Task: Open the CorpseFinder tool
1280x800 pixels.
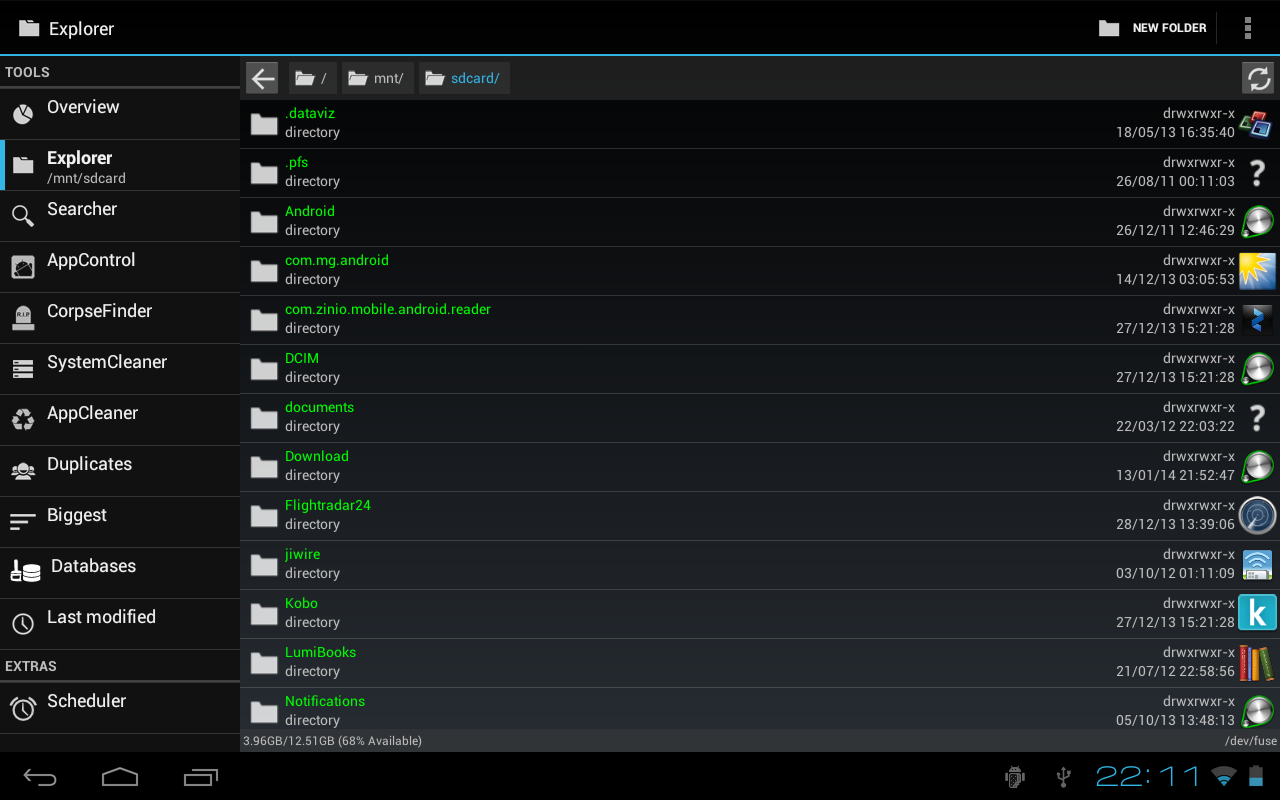Action: pyautogui.click(x=120, y=317)
